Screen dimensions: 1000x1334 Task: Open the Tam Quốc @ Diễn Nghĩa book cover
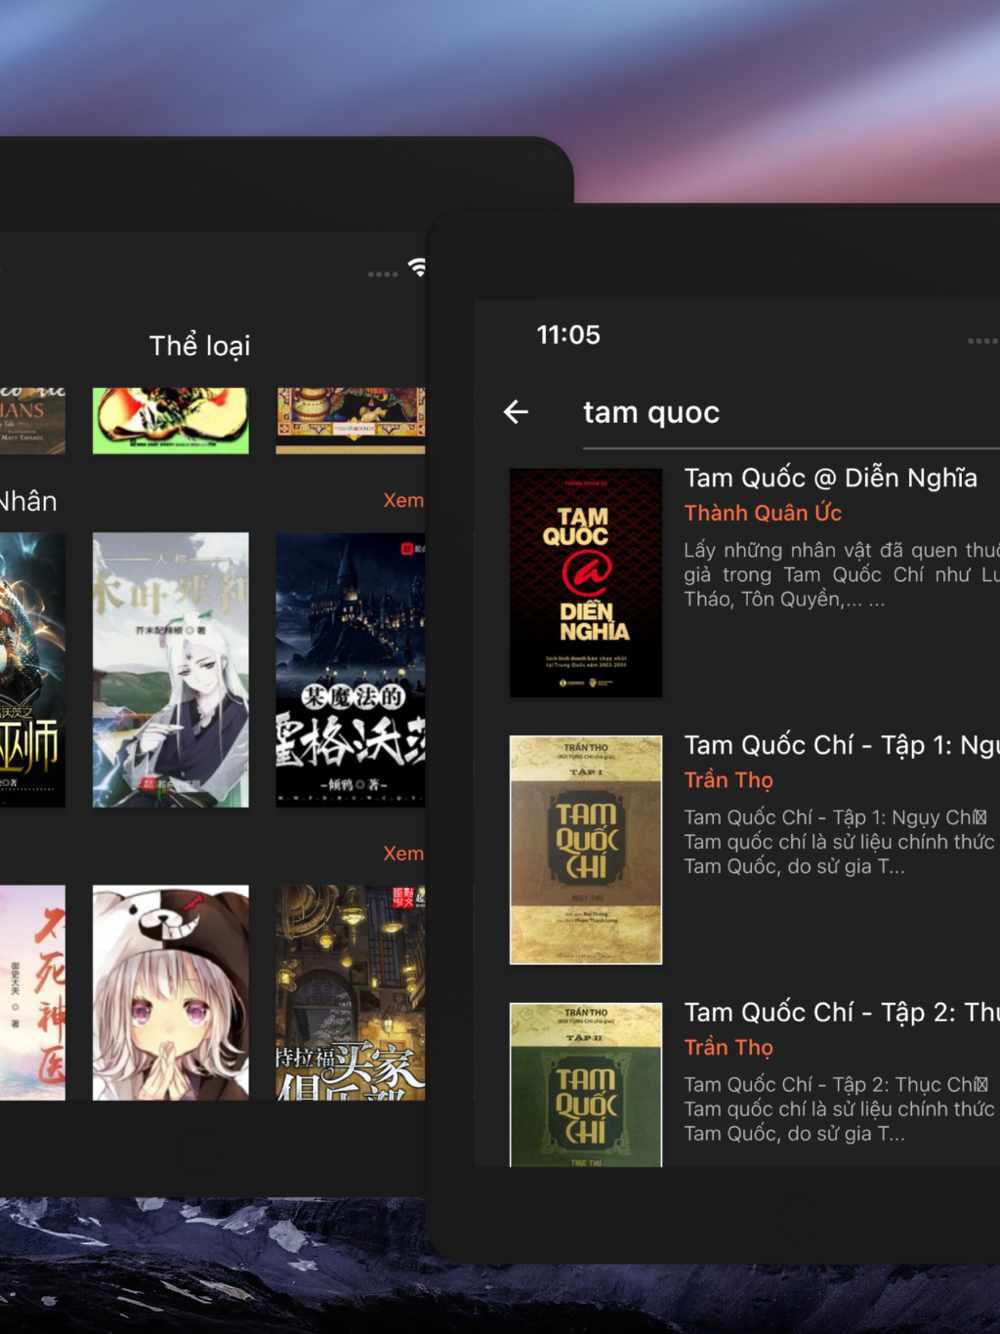point(586,582)
